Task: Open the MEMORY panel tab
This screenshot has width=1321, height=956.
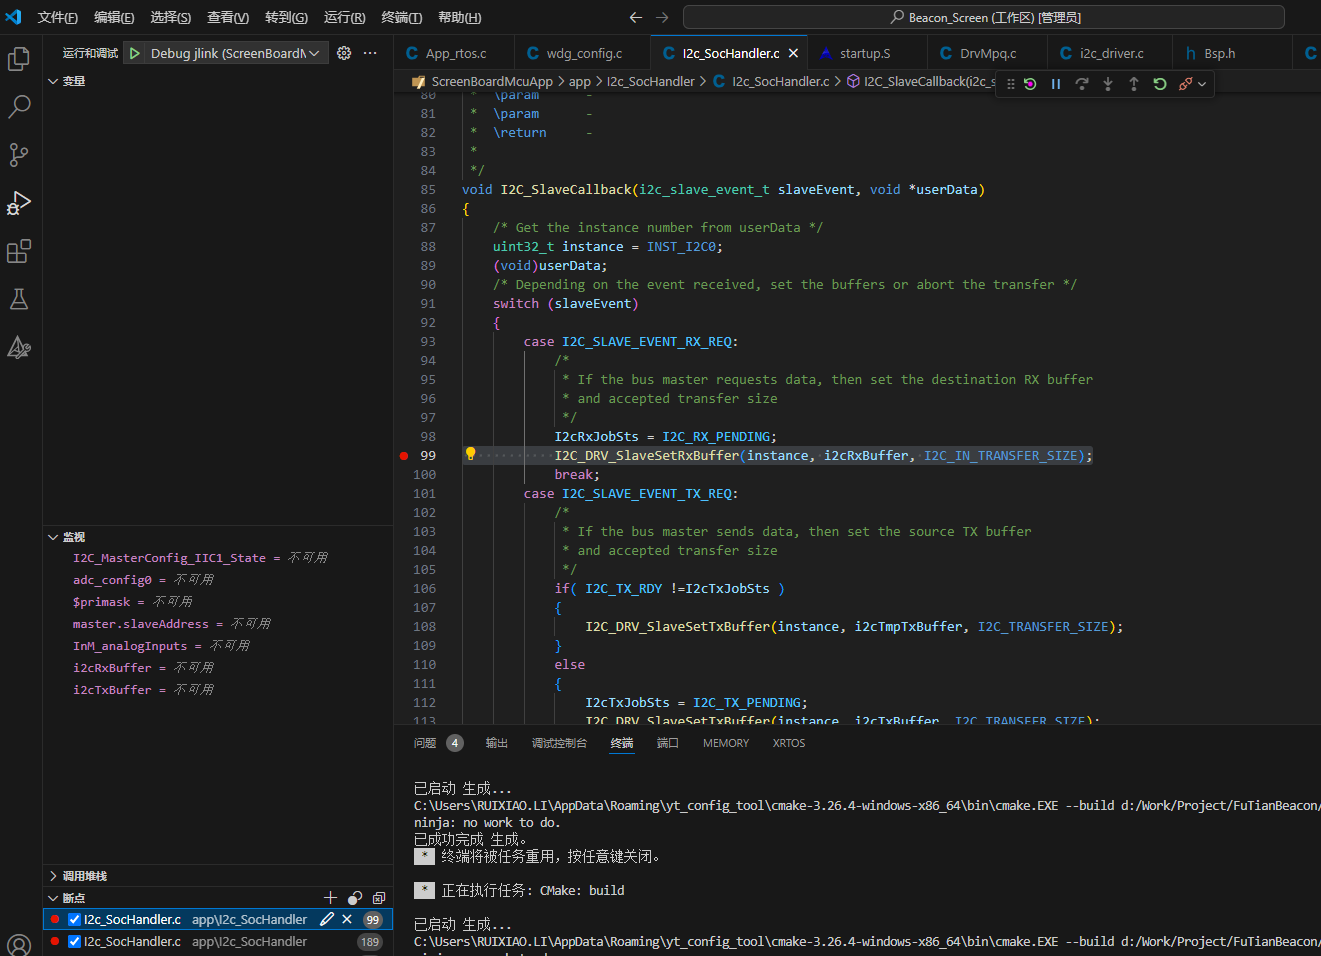Action: tap(726, 743)
